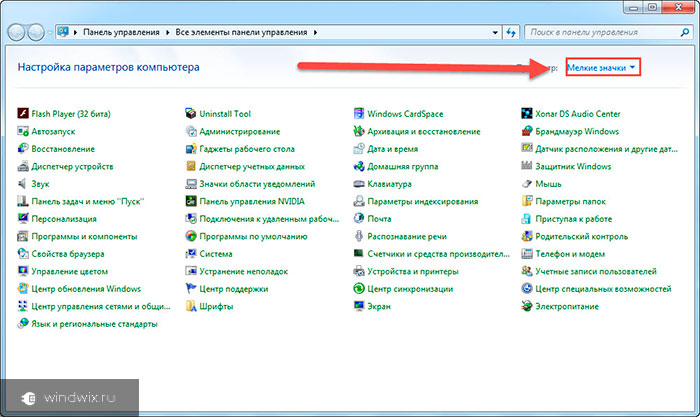Image resolution: width=700 pixels, height=417 pixels.
Task: Open the Windows CardSpace icon
Action: click(359, 113)
